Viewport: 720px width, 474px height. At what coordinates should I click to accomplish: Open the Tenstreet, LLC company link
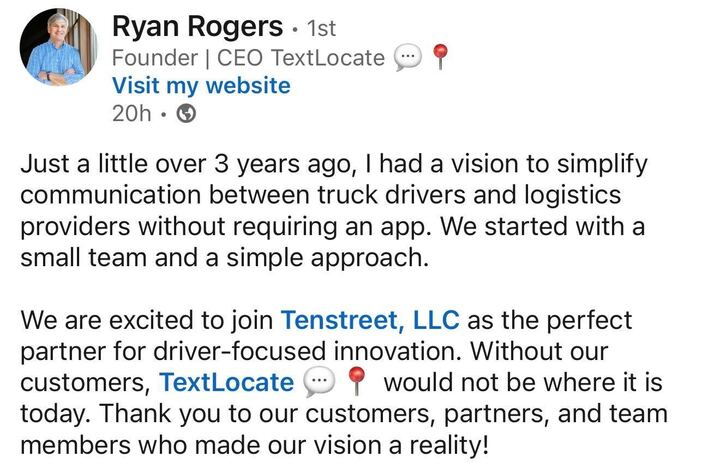[x=370, y=321]
